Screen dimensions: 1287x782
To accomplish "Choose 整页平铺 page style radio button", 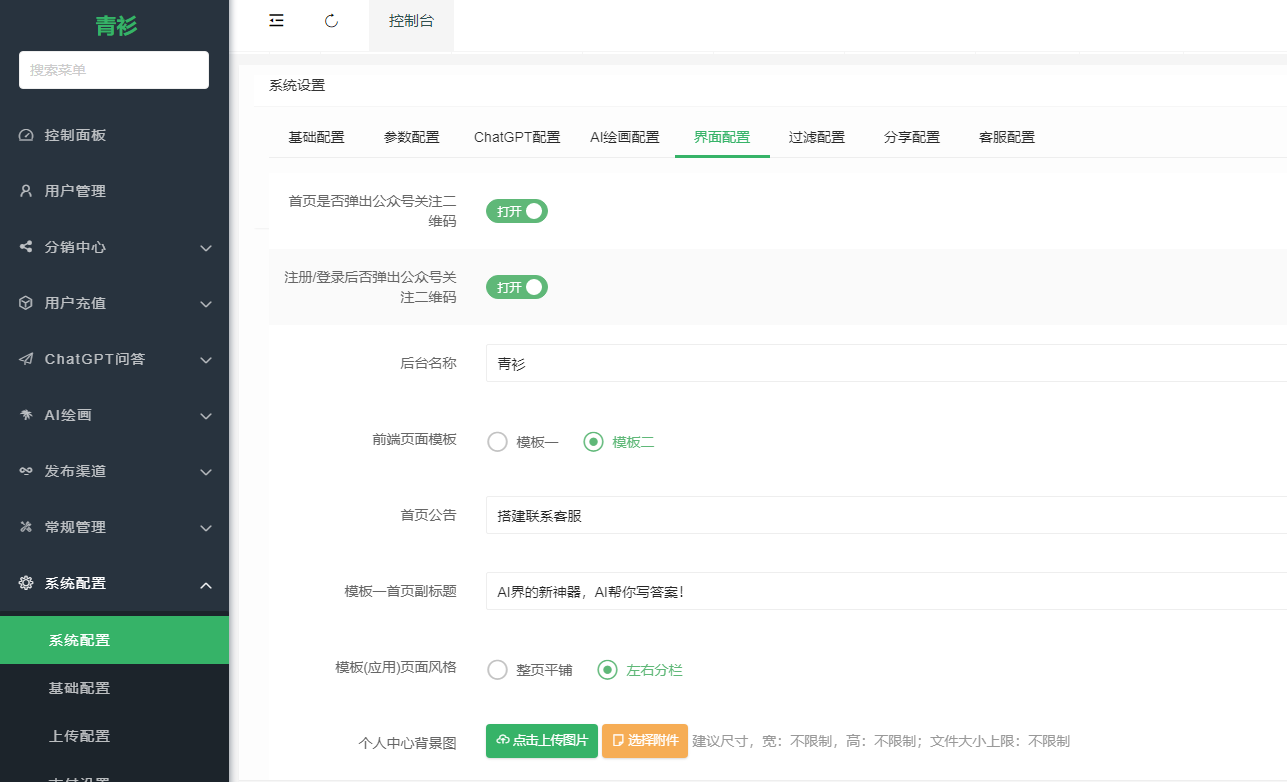I will point(497,670).
